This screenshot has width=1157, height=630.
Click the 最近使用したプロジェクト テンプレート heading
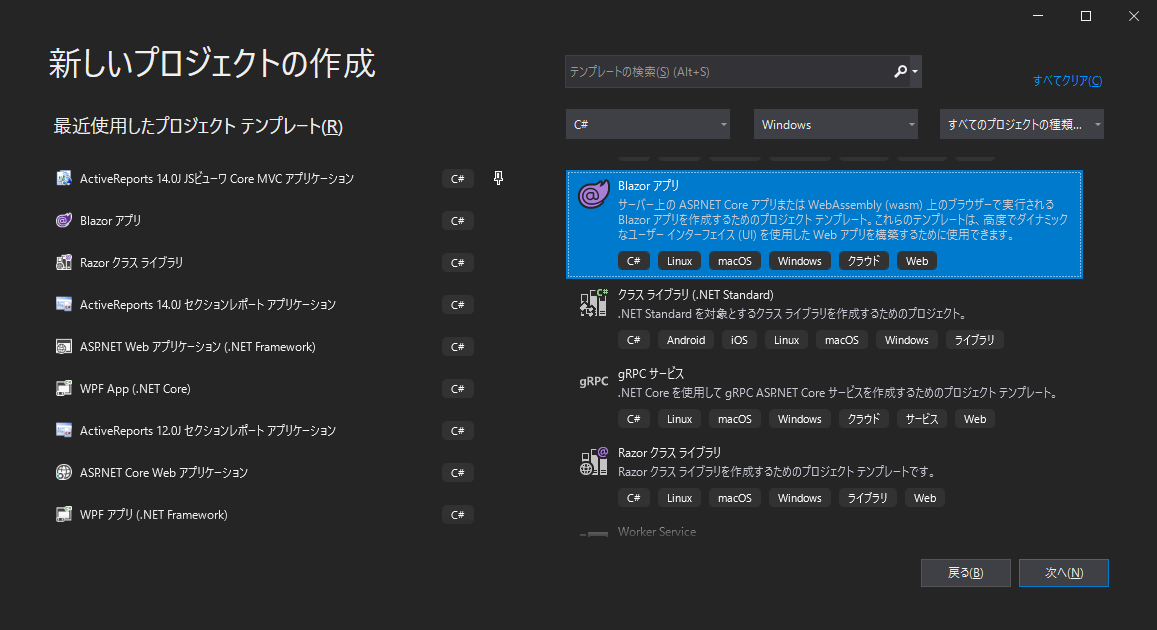198,126
